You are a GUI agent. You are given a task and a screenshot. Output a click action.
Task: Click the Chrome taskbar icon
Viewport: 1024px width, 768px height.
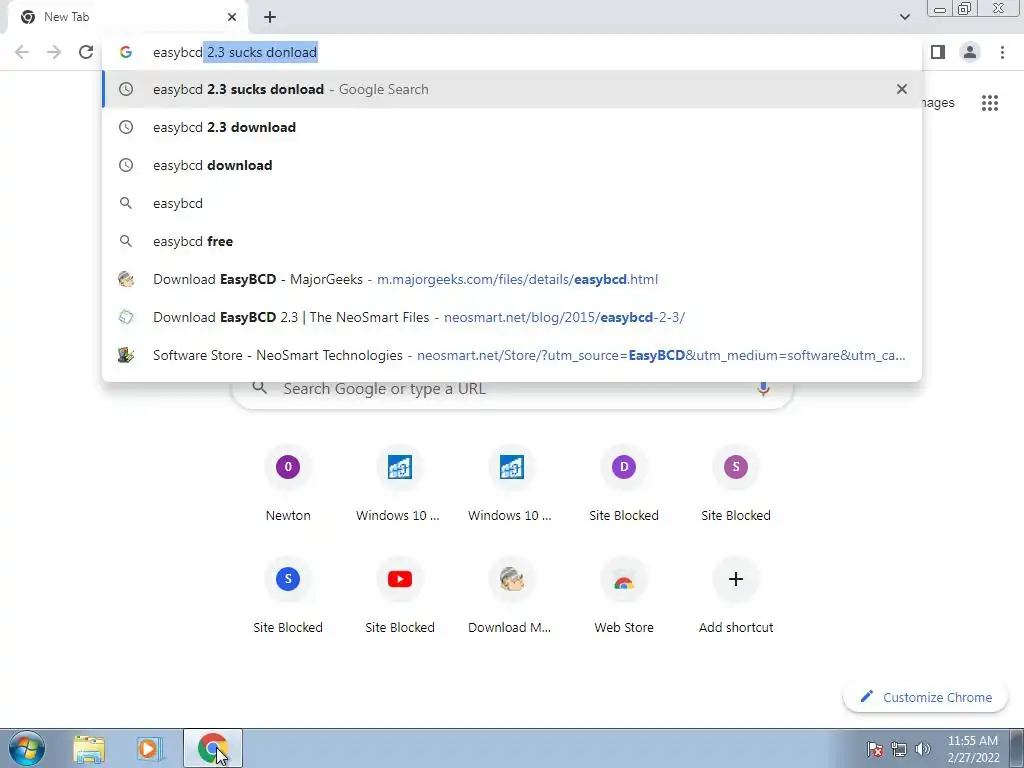tap(212, 748)
